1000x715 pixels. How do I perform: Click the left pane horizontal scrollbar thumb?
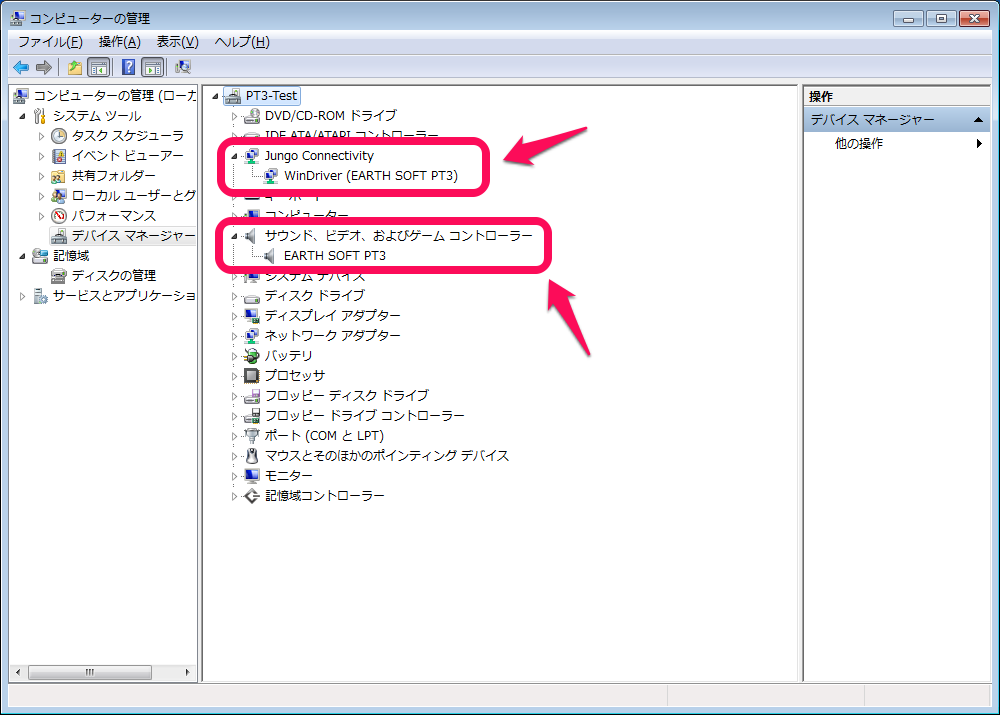(90, 672)
